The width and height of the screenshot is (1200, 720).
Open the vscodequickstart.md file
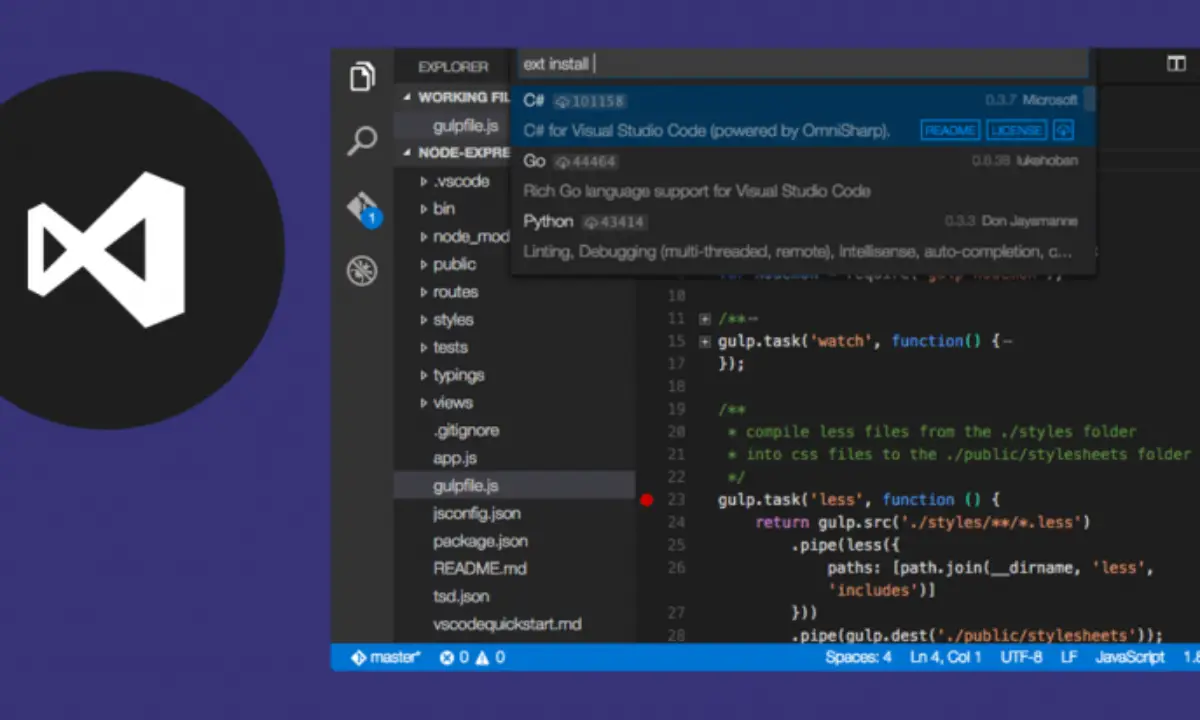point(507,624)
